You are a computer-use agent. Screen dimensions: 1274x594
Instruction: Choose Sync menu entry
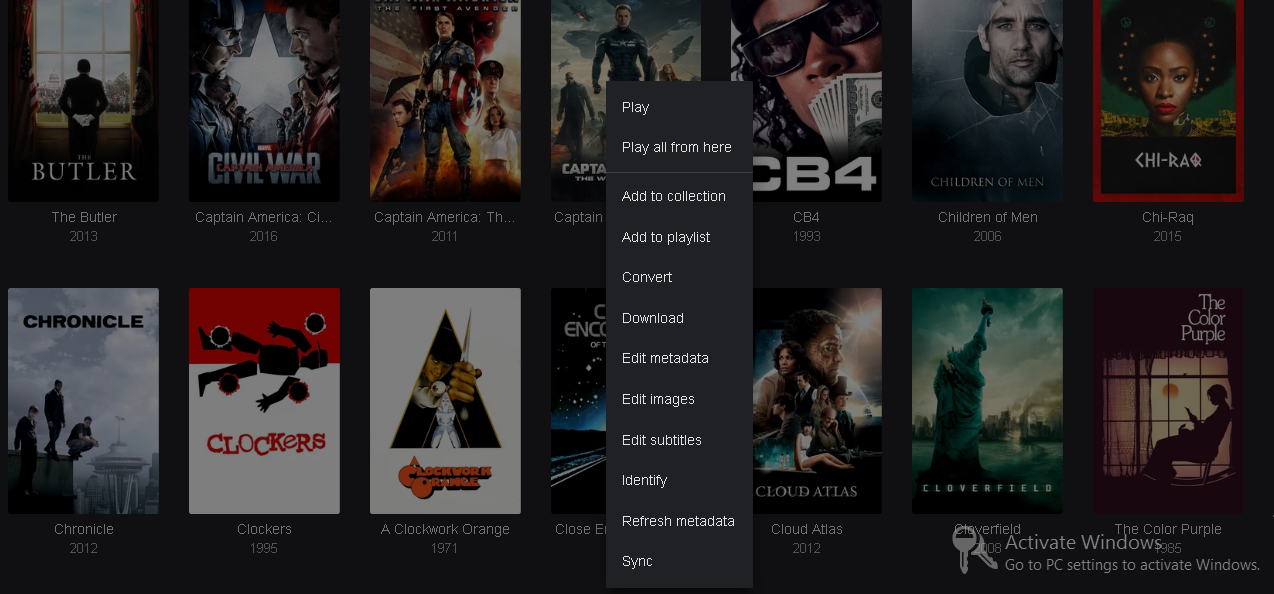[679, 561]
